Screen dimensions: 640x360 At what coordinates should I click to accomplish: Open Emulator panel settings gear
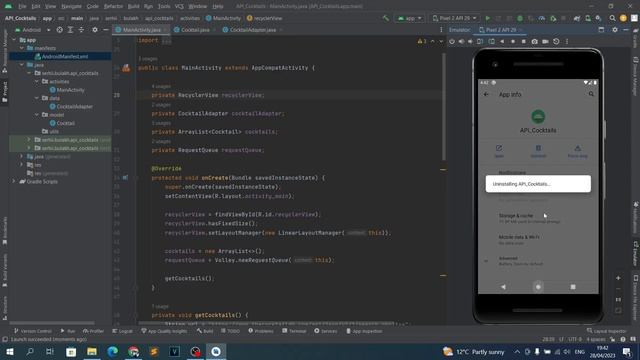(x=615, y=30)
